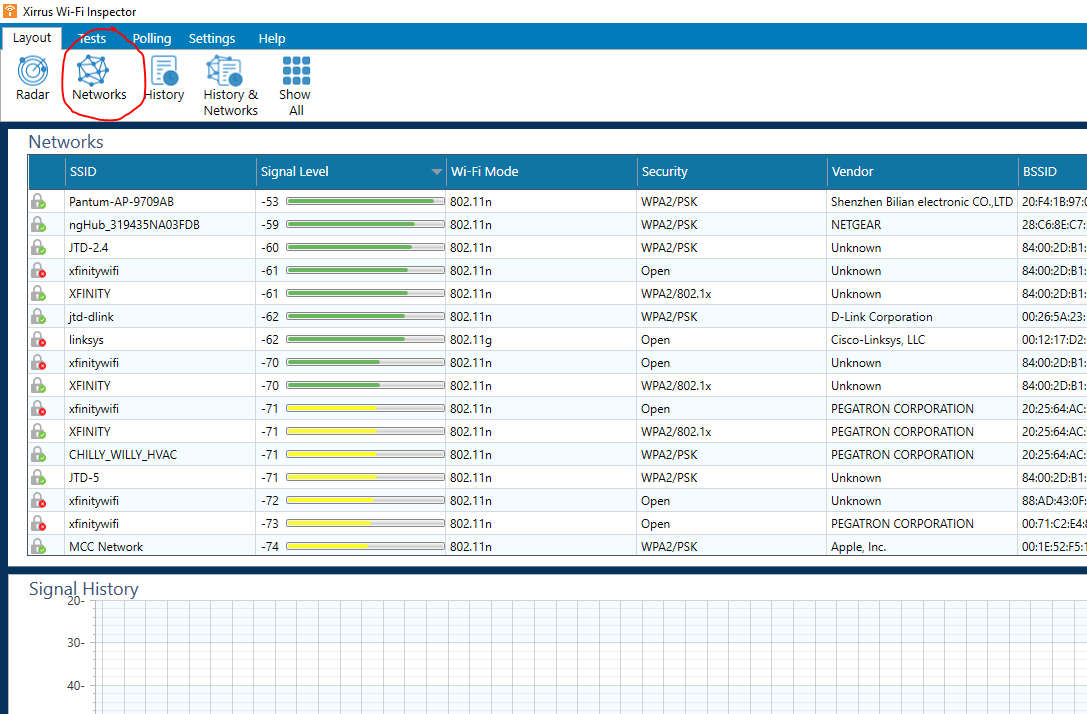Select the jtd-dlink network row
Viewport: 1087px width, 714px height.
tap(557, 317)
